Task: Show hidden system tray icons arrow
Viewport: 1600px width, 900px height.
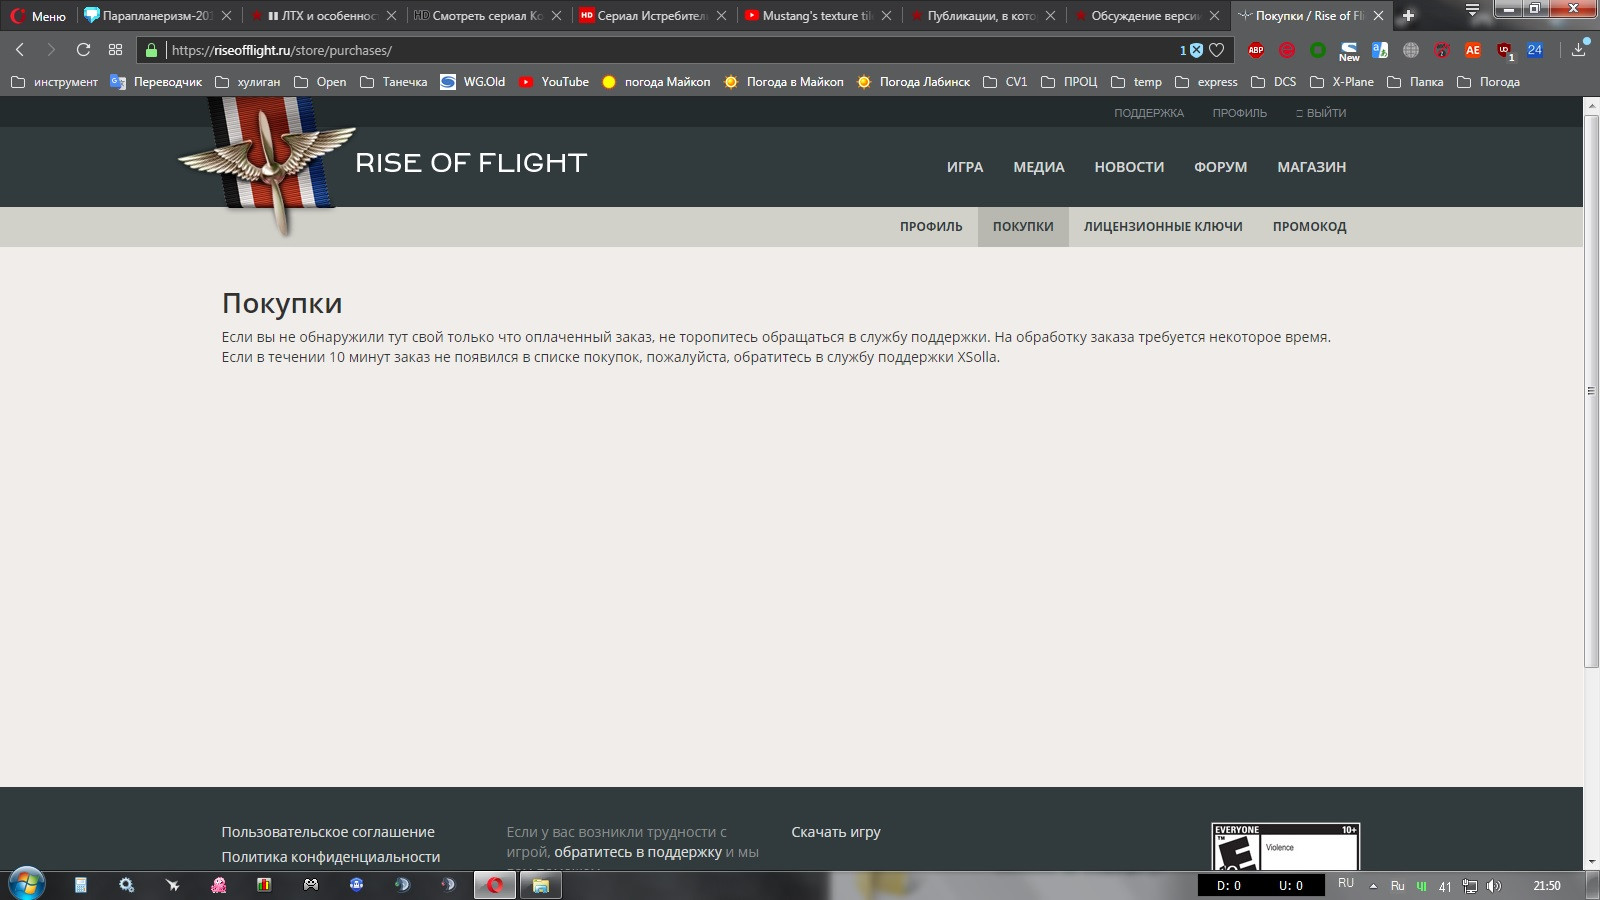Action: (1373, 886)
